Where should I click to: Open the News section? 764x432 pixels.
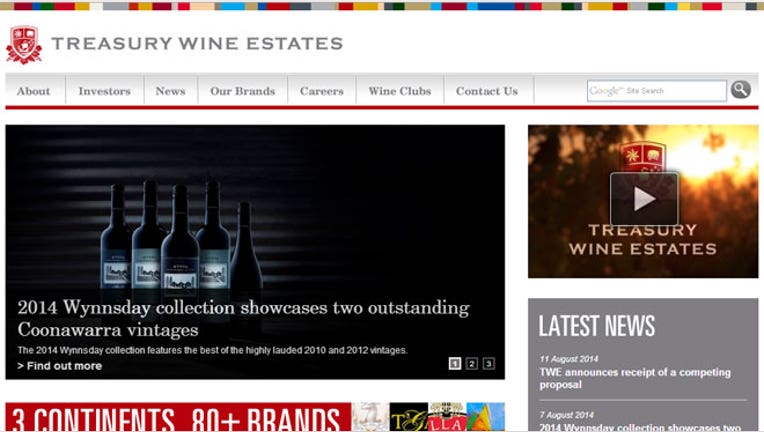(x=170, y=91)
